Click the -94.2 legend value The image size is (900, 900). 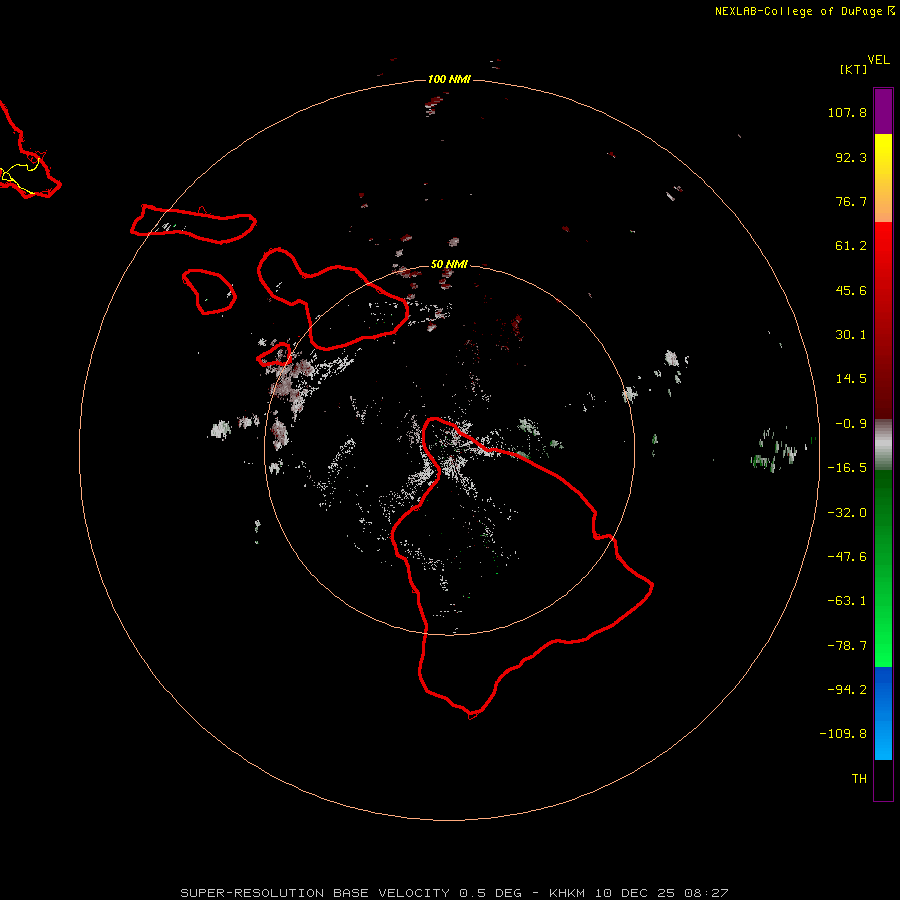pyautogui.click(x=847, y=690)
